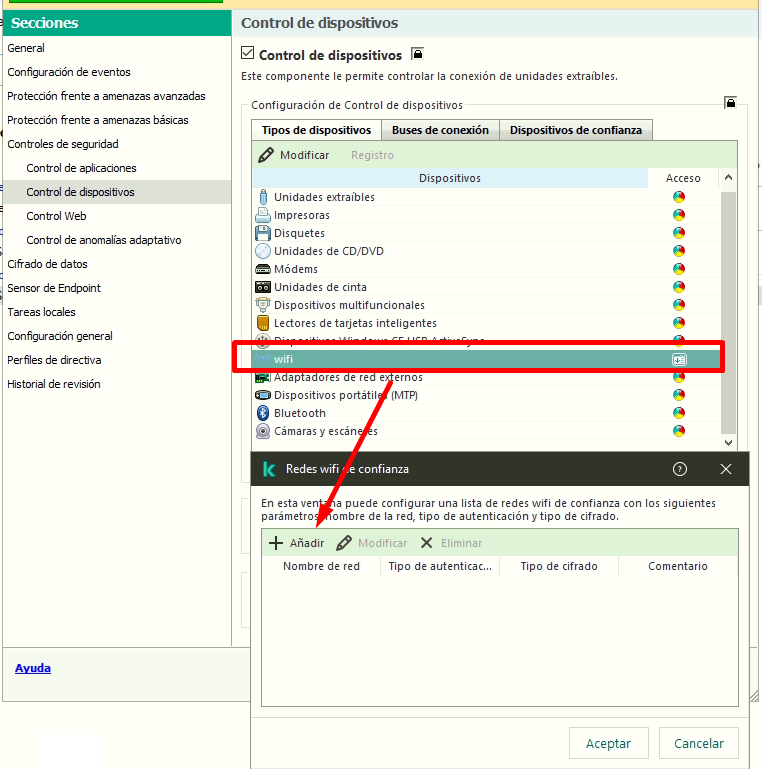The width and height of the screenshot is (762, 769).
Task: Click the access icon for Bluetooth
Action: 679,413
